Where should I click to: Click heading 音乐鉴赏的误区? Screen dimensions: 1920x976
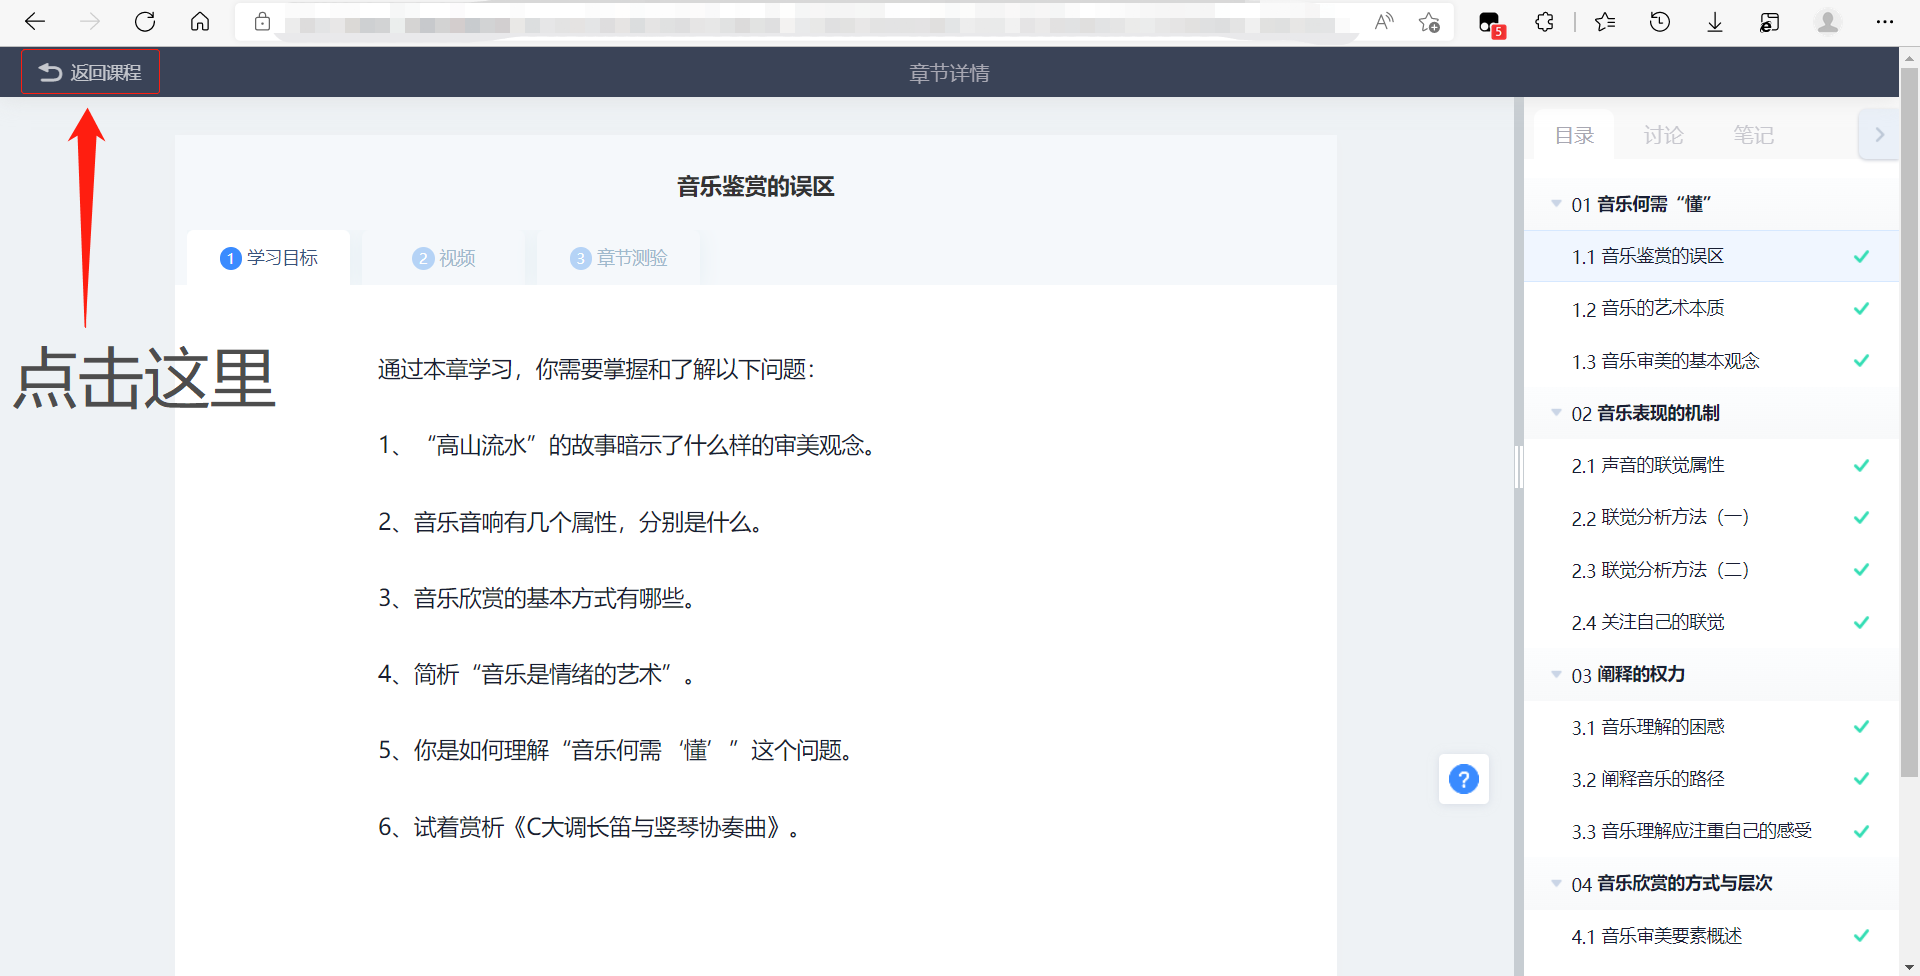pyautogui.click(x=756, y=187)
